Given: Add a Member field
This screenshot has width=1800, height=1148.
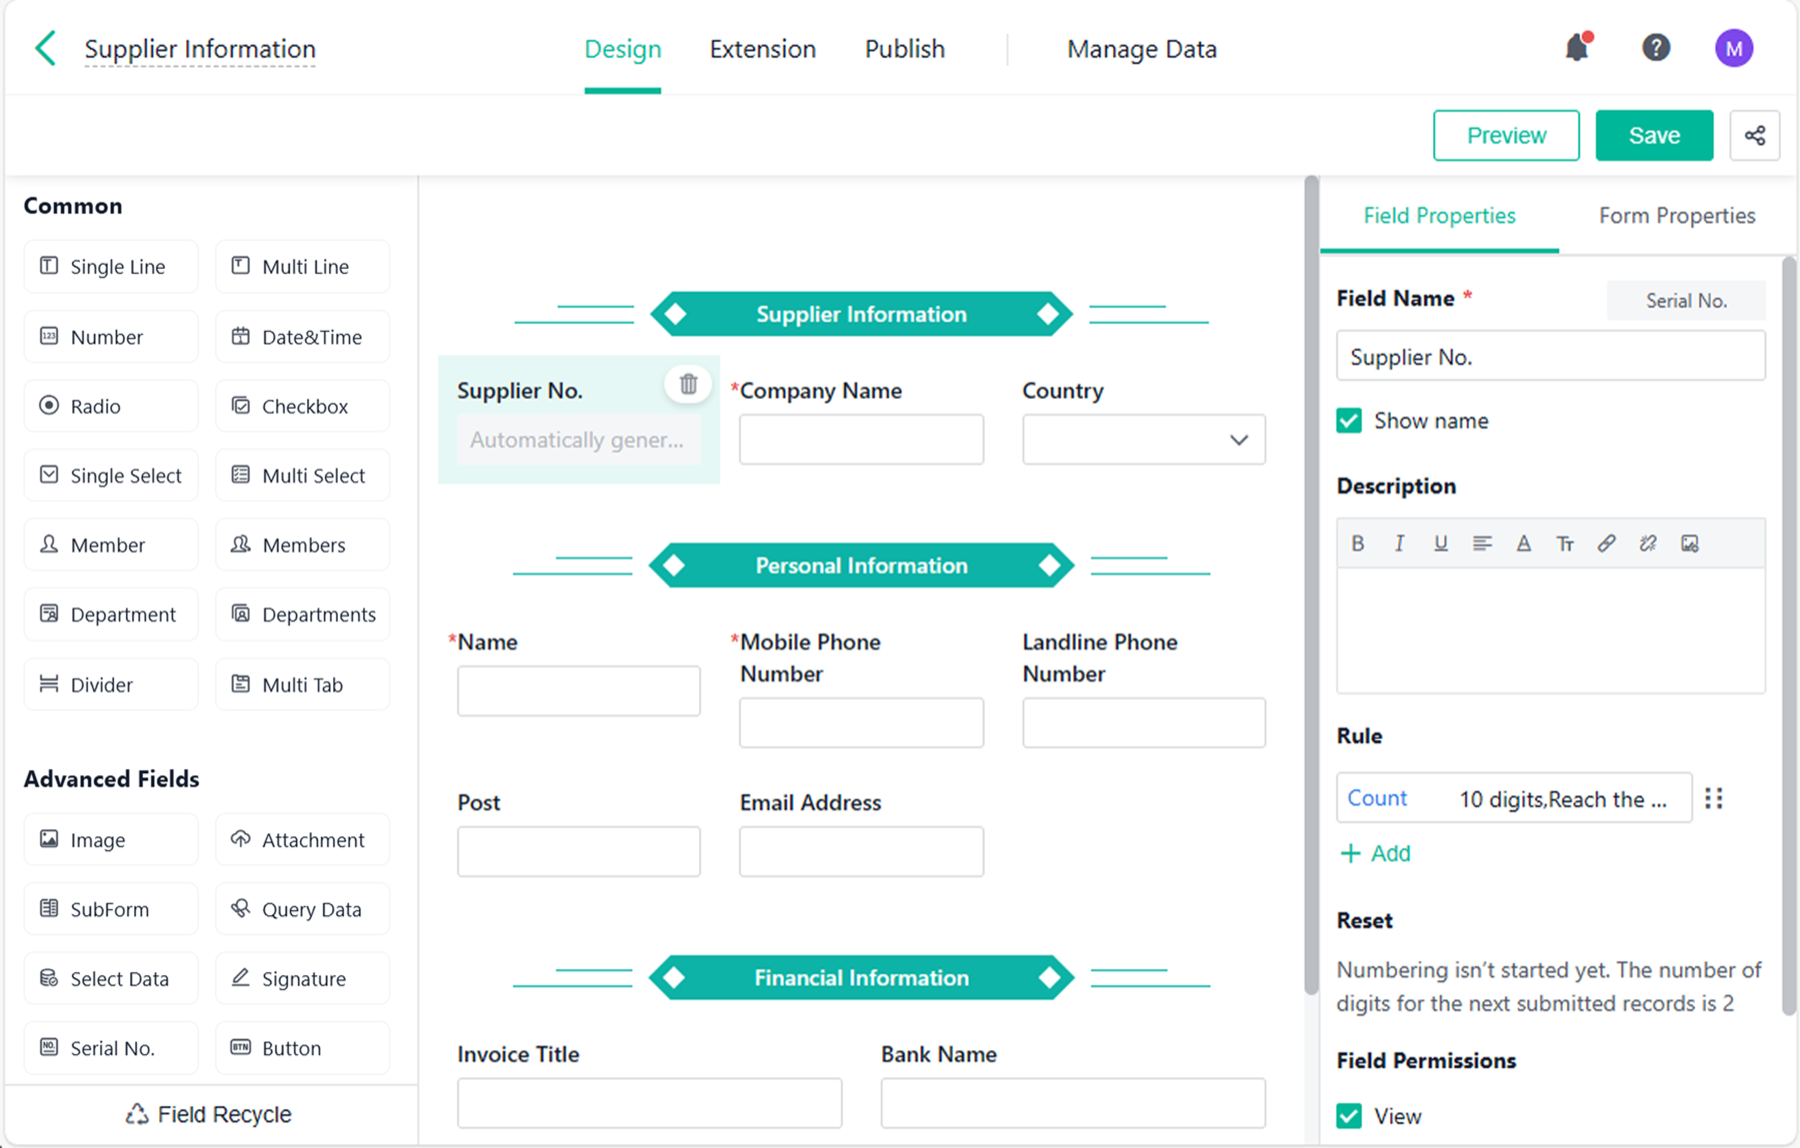Looking at the screenshot, I should 111,545.
